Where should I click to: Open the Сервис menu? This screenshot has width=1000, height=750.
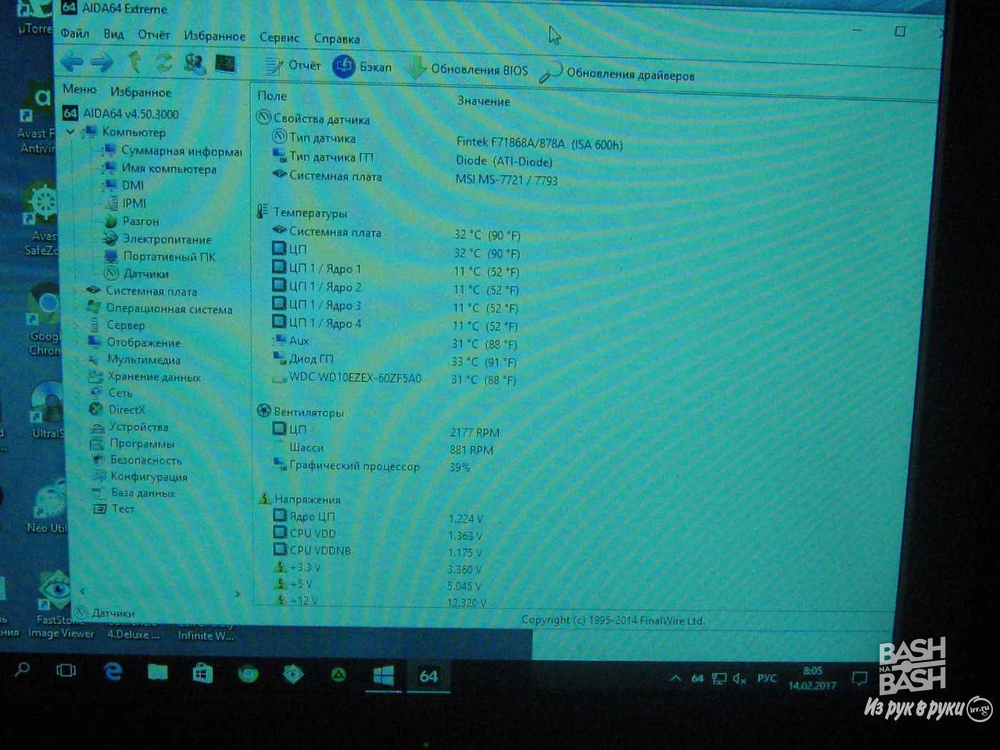279,38
